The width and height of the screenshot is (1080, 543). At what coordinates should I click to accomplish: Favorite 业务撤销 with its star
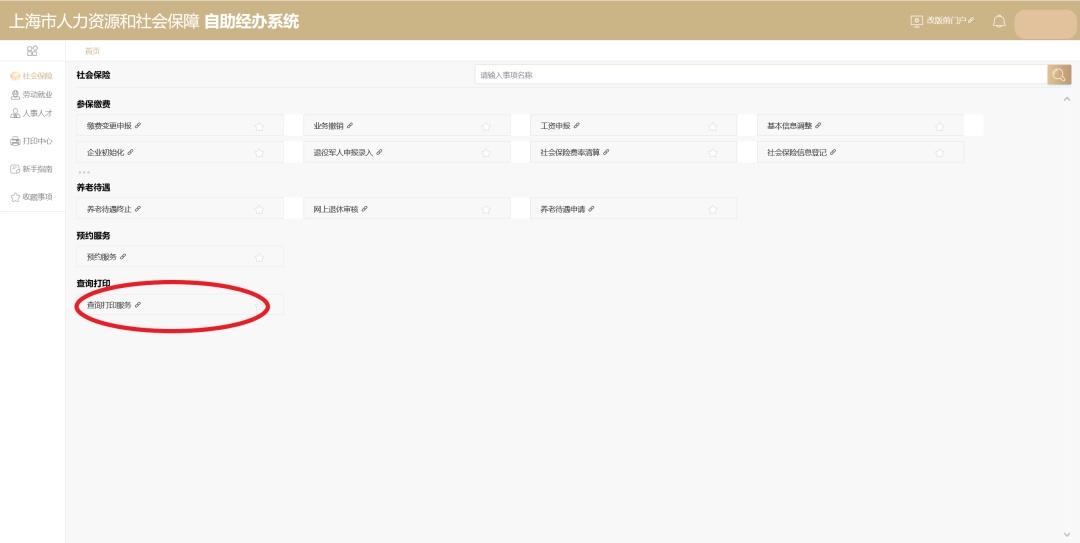tap(486, 127)
